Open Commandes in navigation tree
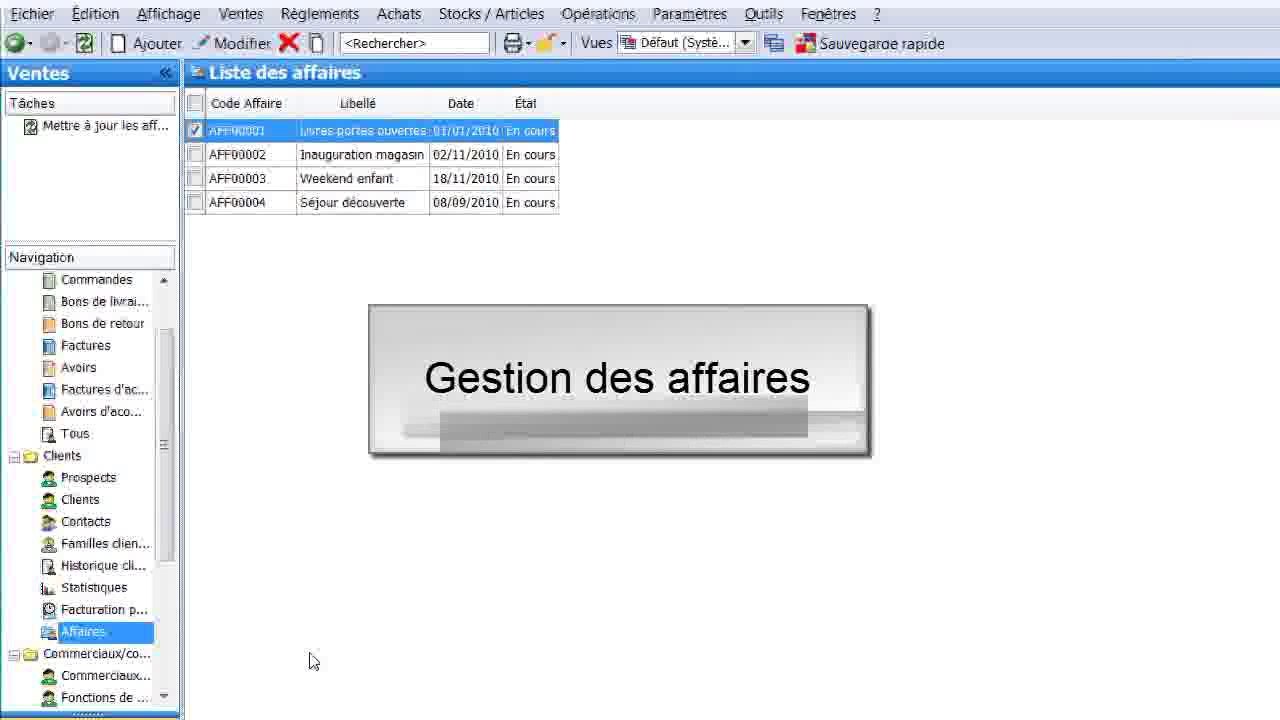 (x=96, y=280)
